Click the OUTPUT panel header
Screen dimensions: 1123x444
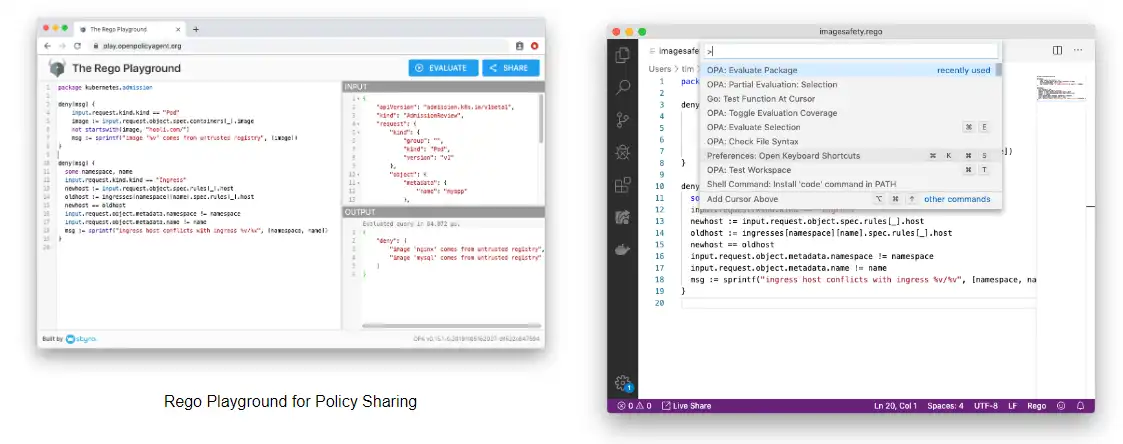(443, 213)
